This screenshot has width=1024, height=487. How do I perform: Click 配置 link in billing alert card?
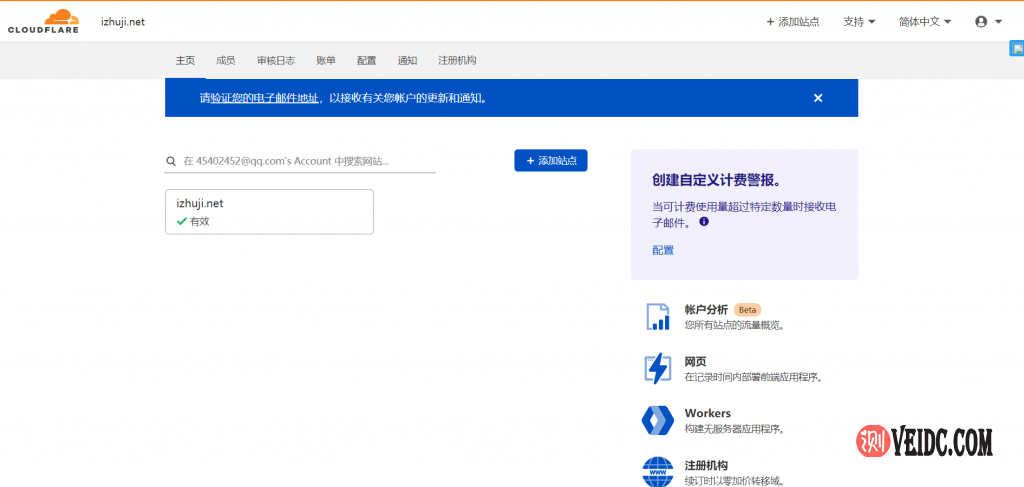(x=663, y=250)
